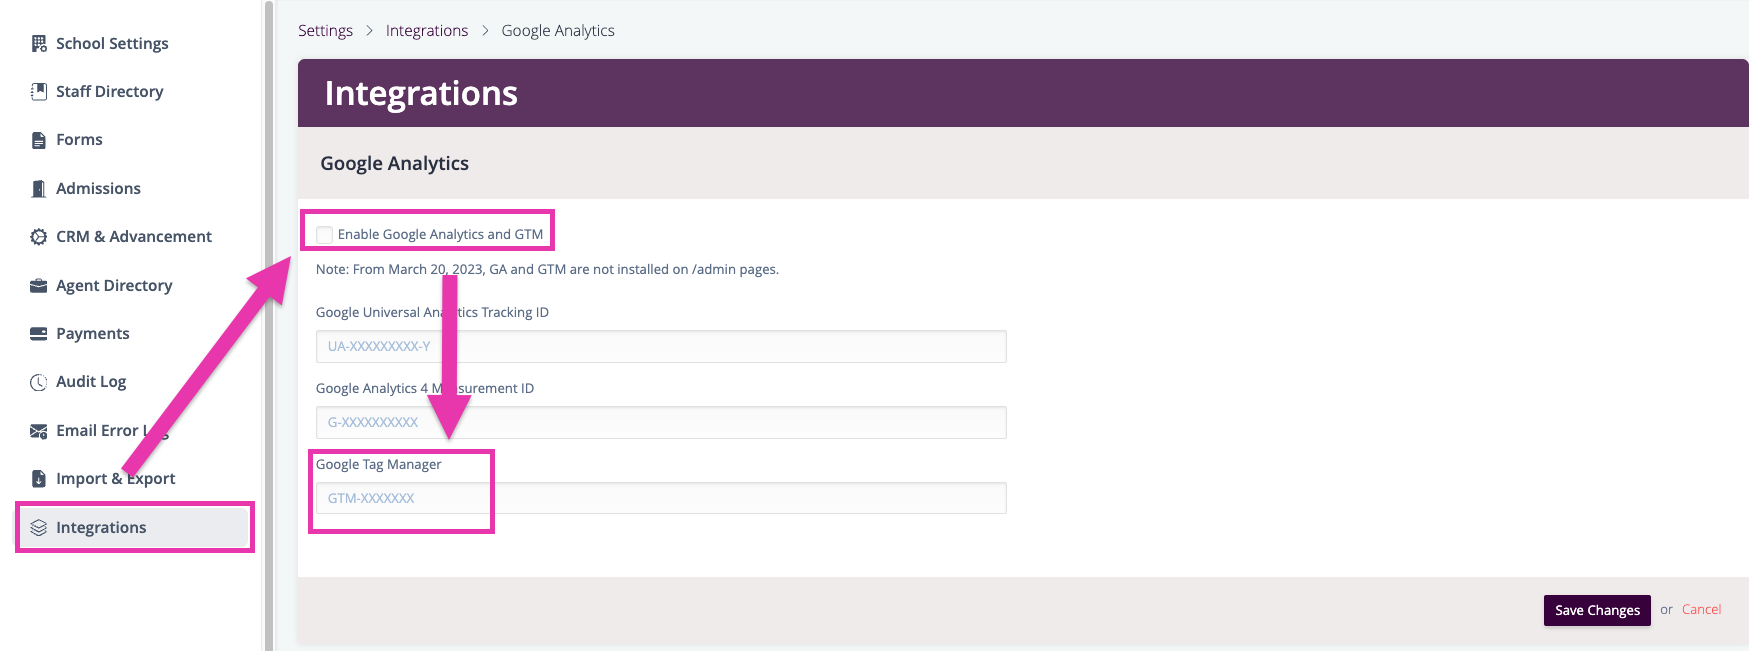Click the sidebar vertical scrollbar
Screen dimensions: 1749x651
(268, 325)
